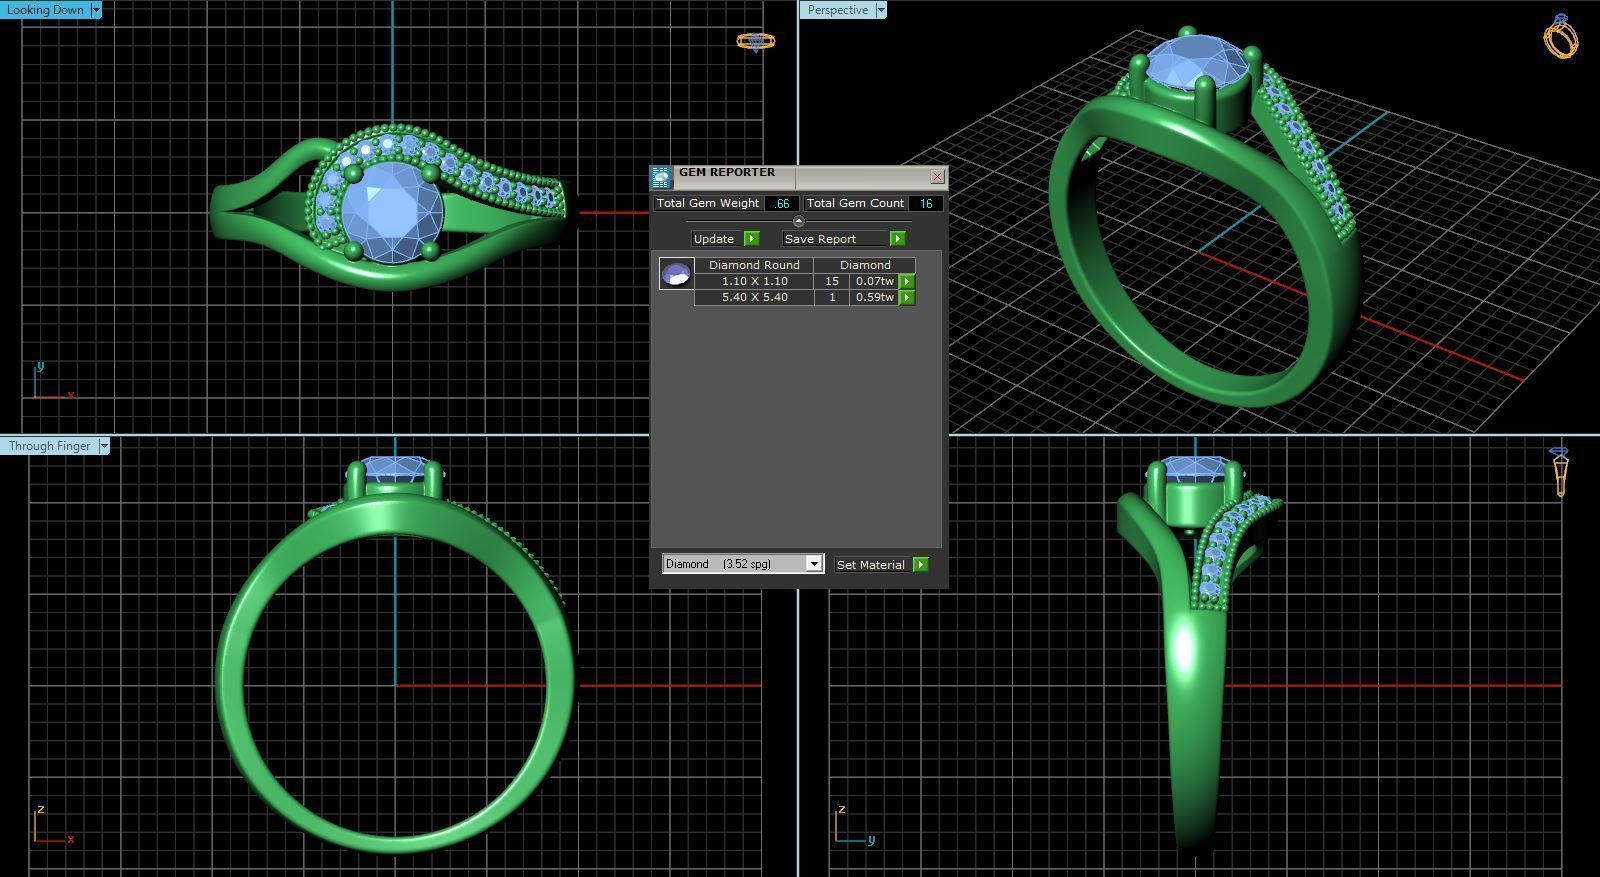Click the Total Gem Count value 16
Image resolution: width=1600 pixels, height=877 pixels.
point(926,203)
